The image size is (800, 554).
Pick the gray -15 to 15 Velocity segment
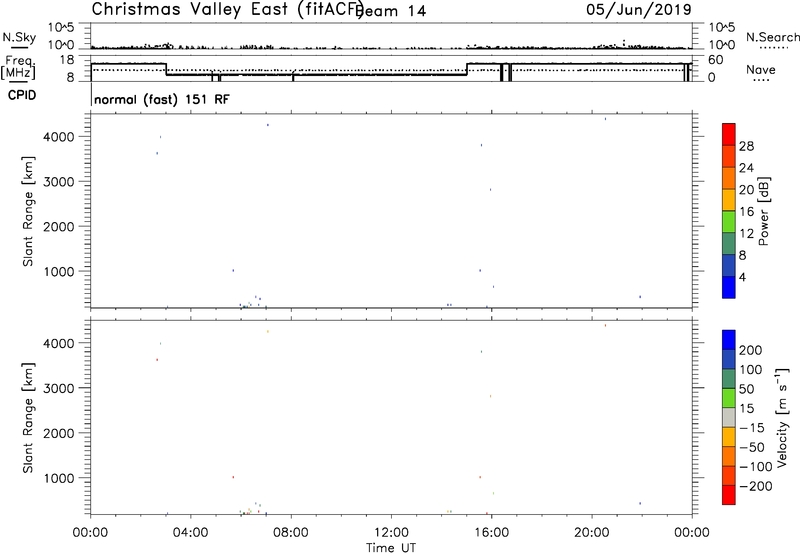click(x=729, y=417)
